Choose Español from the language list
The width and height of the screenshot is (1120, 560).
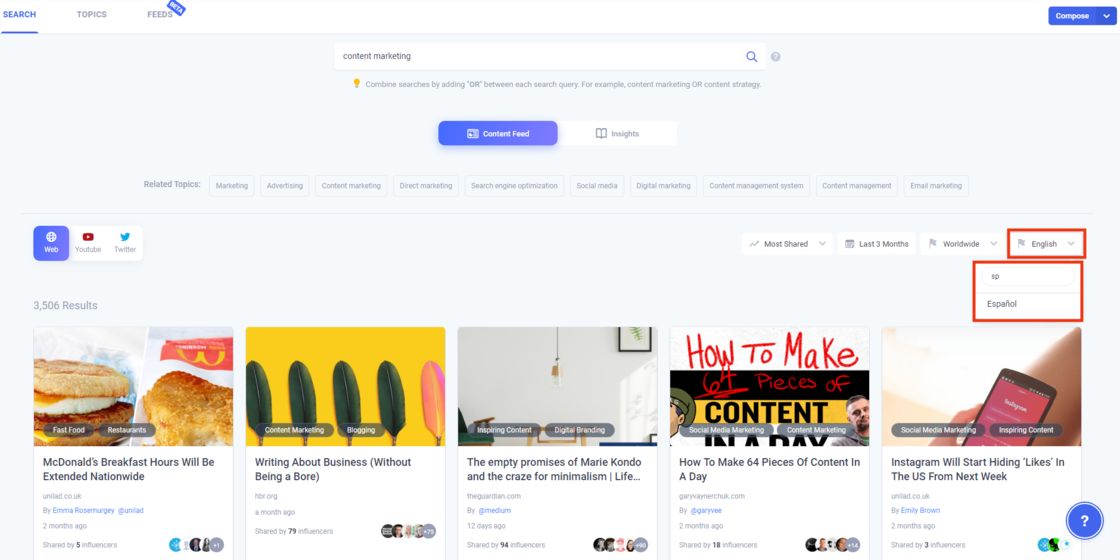tap(1002, 304)
